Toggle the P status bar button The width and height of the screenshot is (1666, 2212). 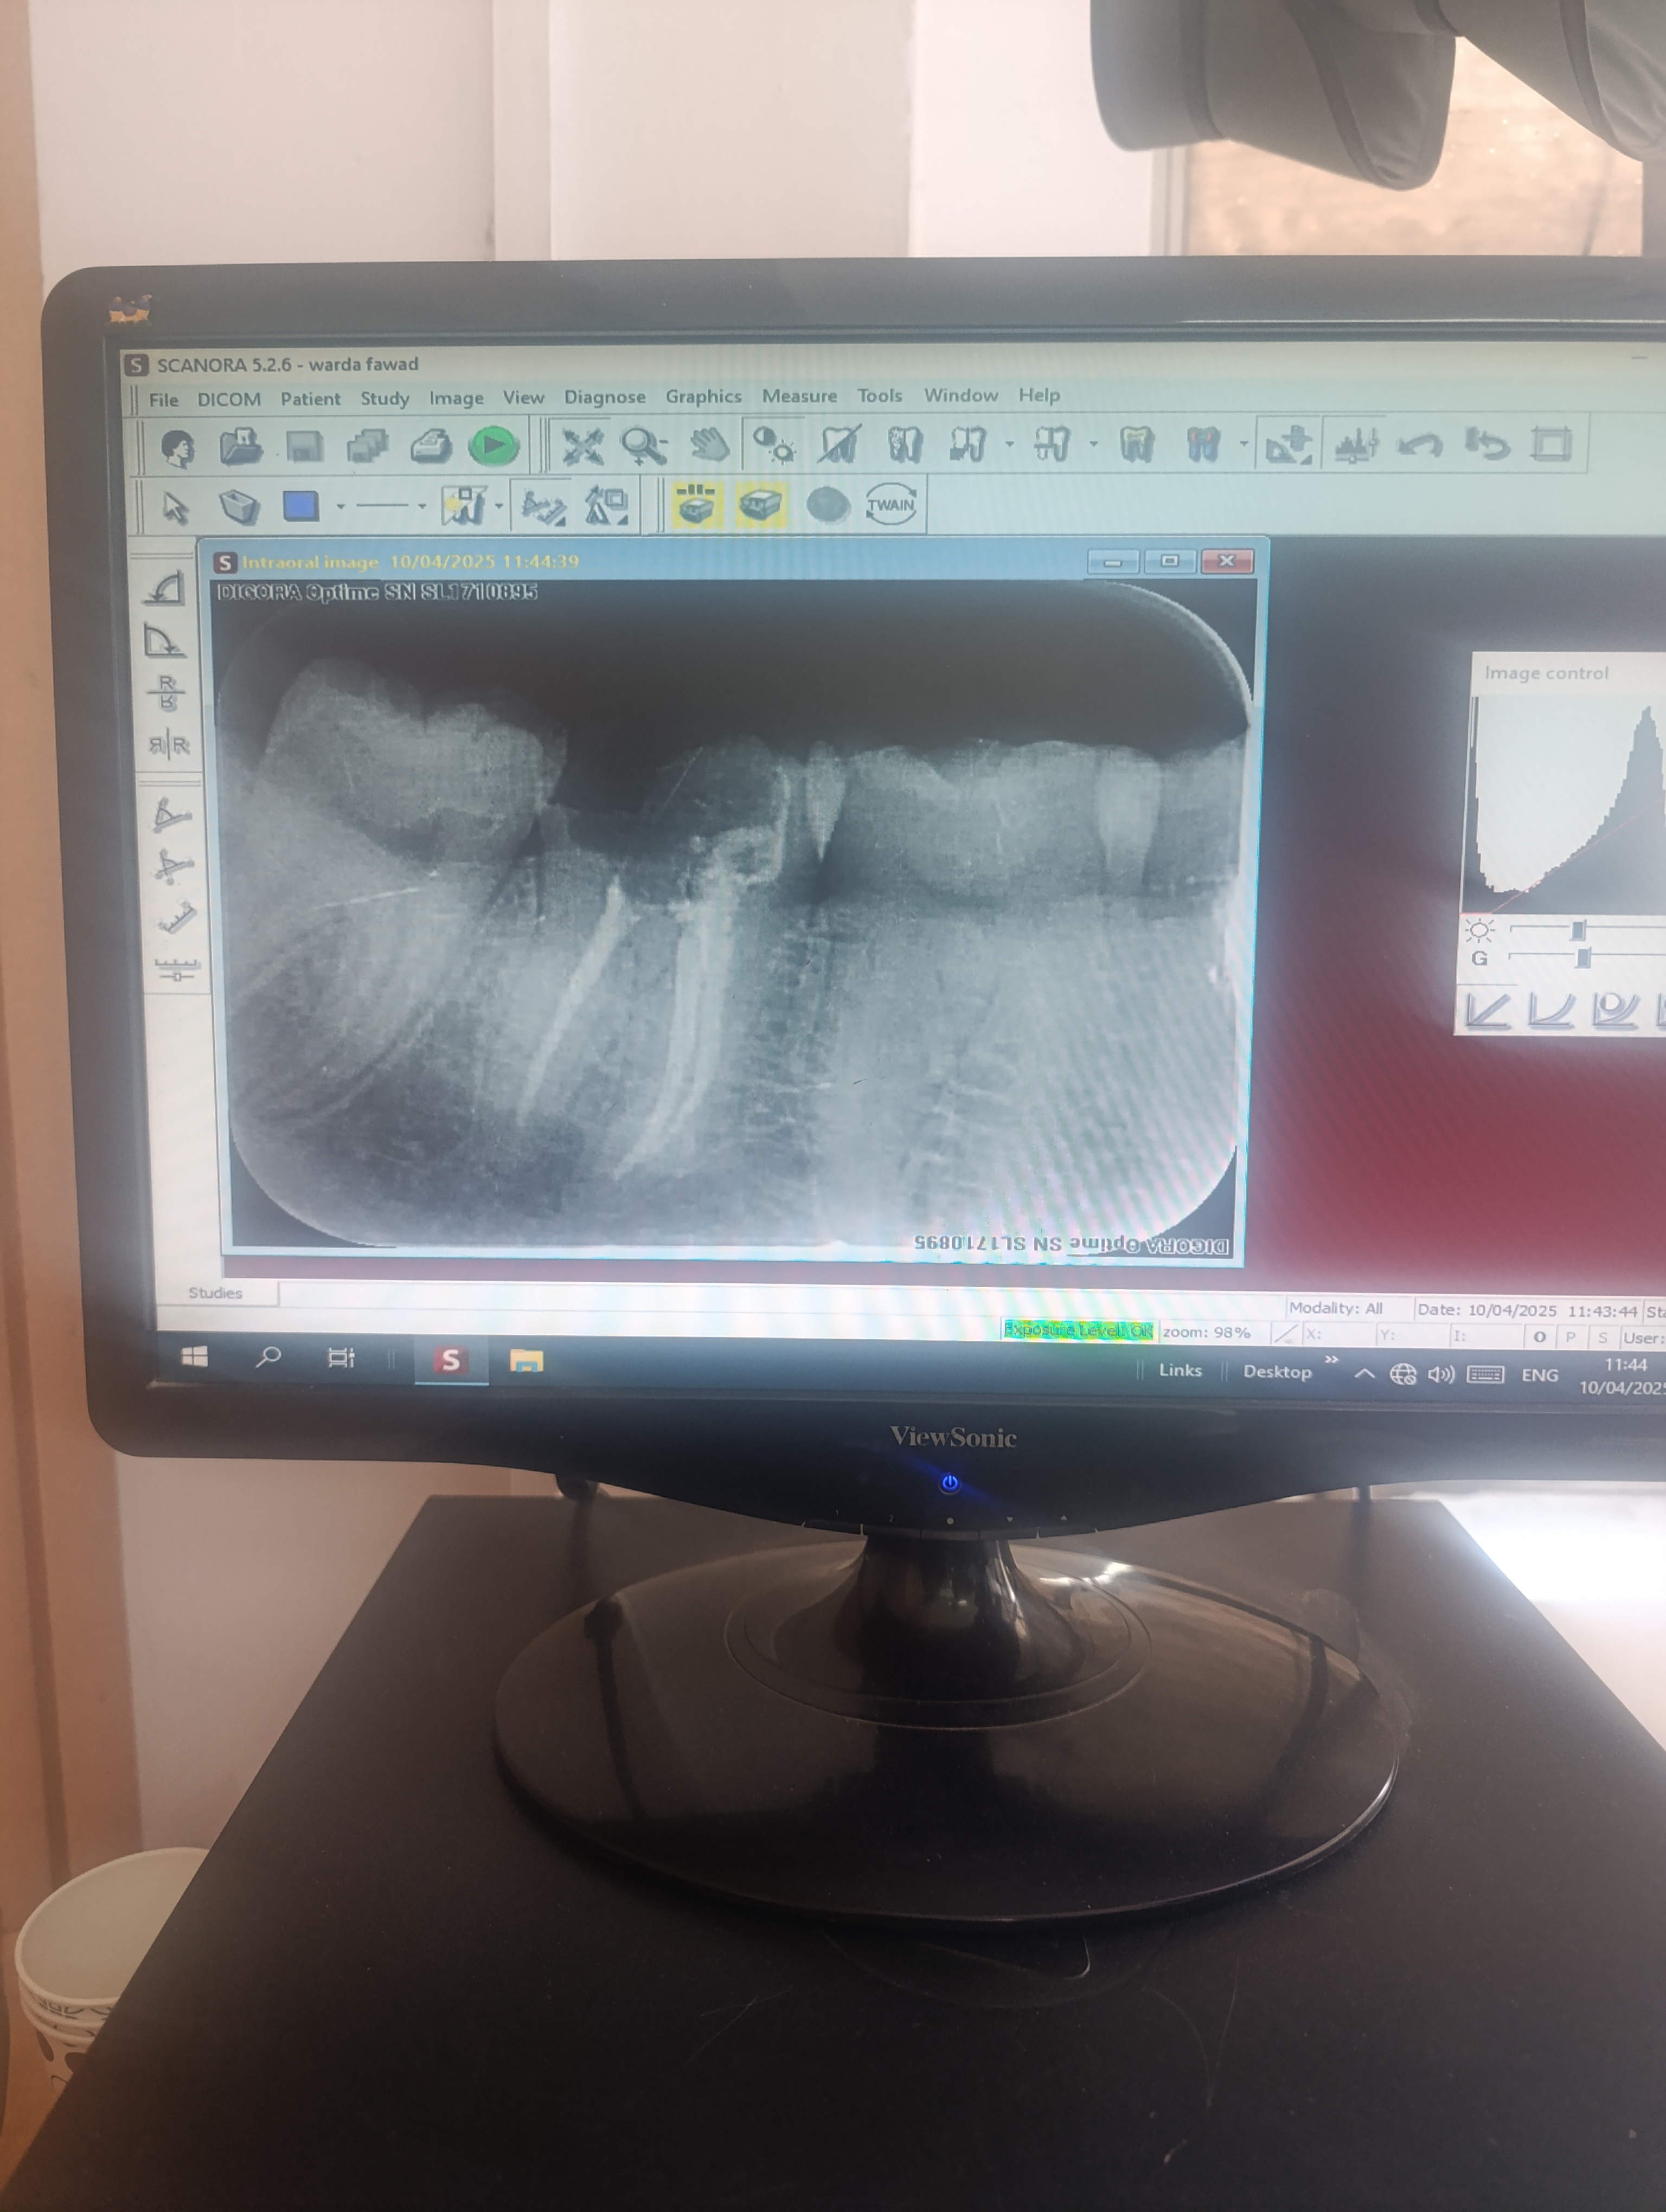pyautogui.click(x=1571, y=1337)
